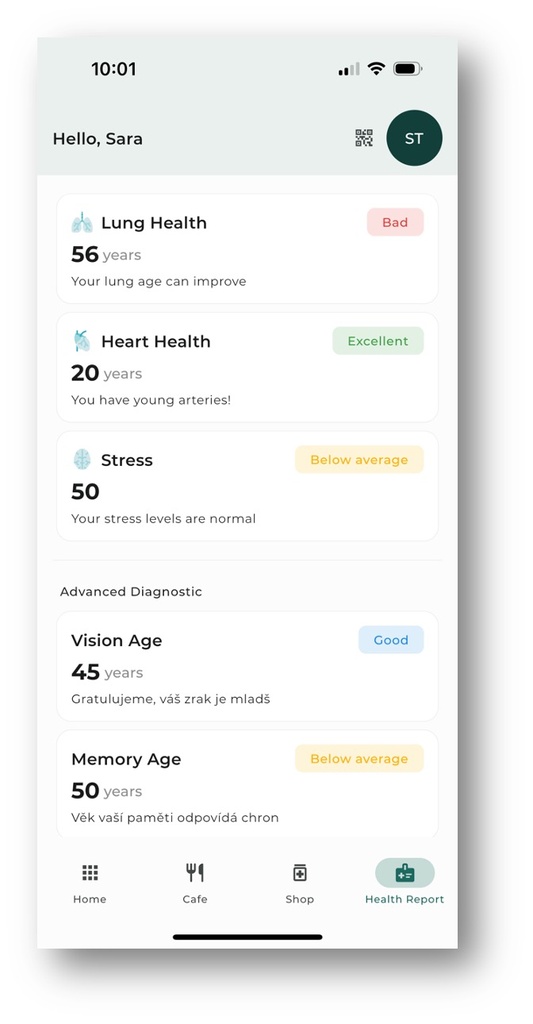Viewport: 533px width, 1024px height.
Task: Click the lungs icon beside Lung Health
Action: pos(82,223)
